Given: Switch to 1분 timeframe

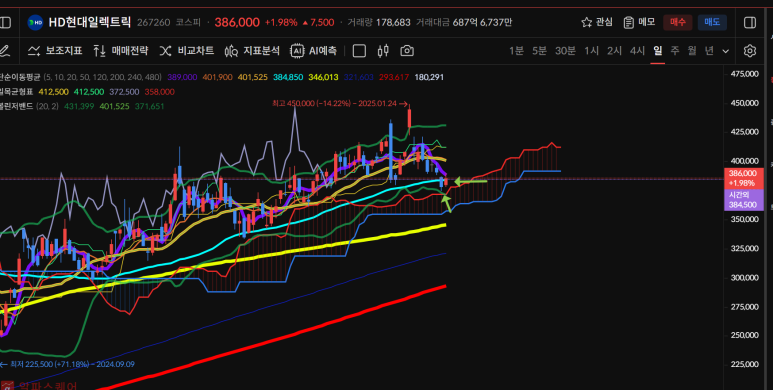Looking at the screenshot, I should coord(516,51).
